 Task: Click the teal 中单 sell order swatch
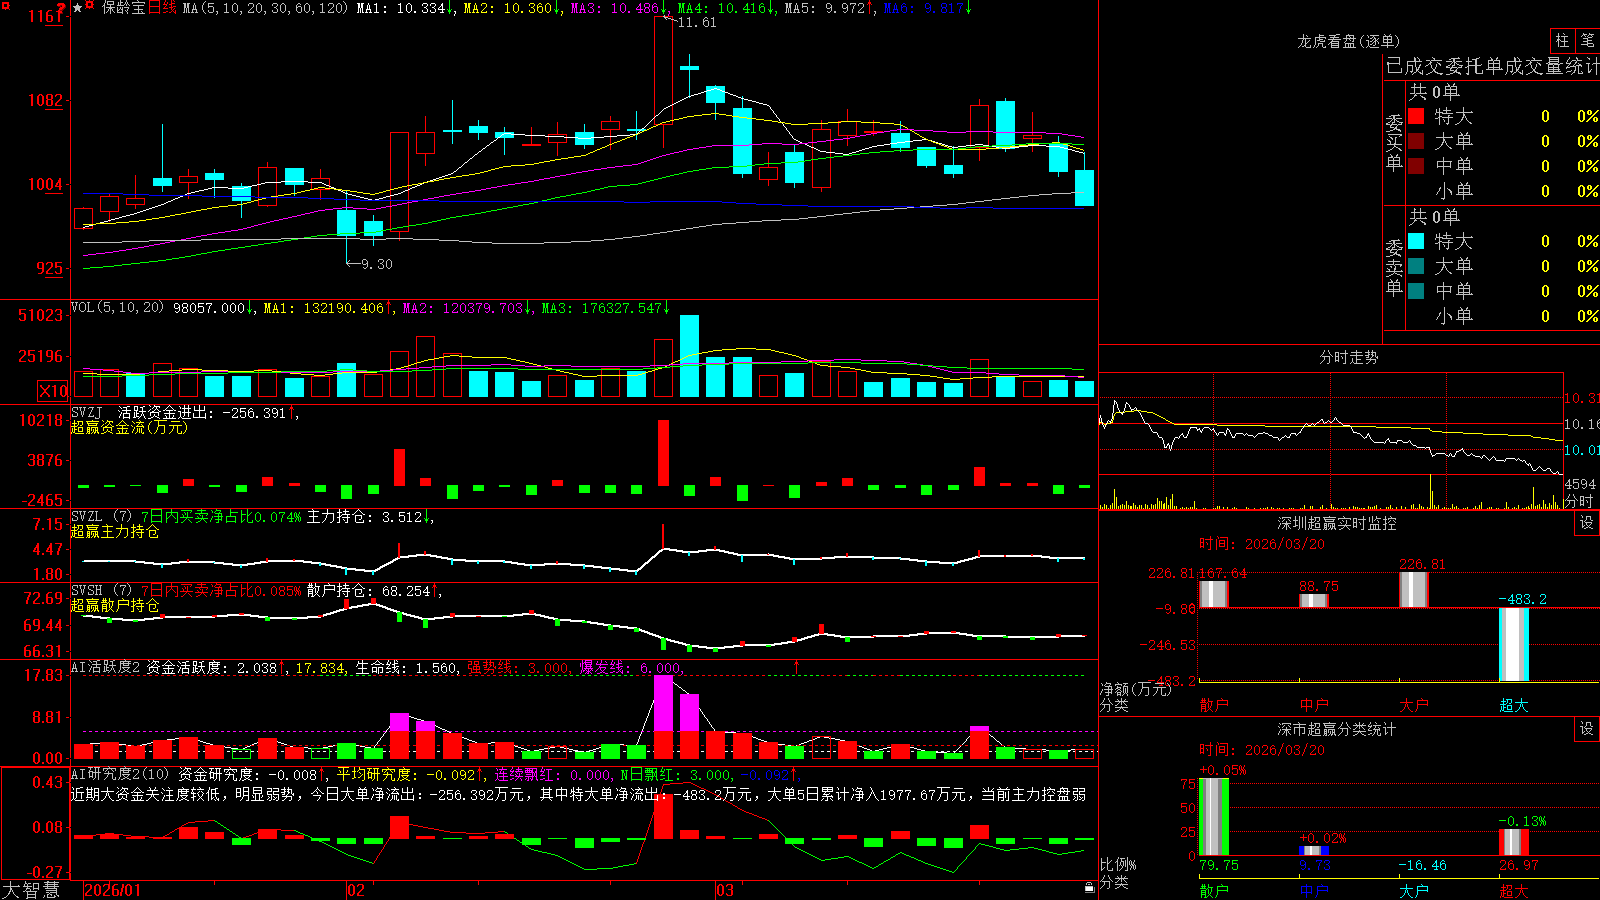point(1416,290)
